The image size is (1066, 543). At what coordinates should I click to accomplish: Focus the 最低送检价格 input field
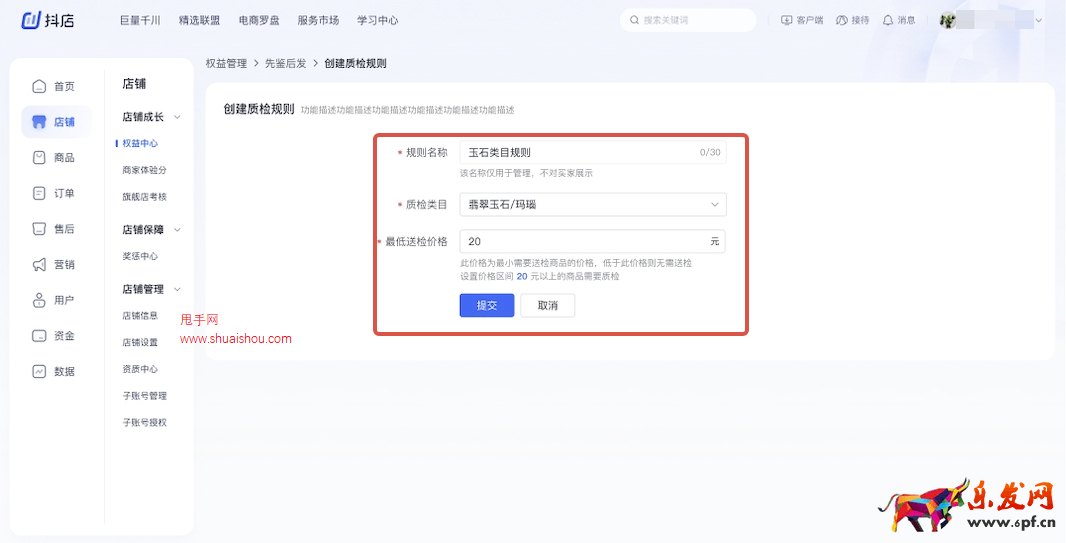[x=593, y=241]
